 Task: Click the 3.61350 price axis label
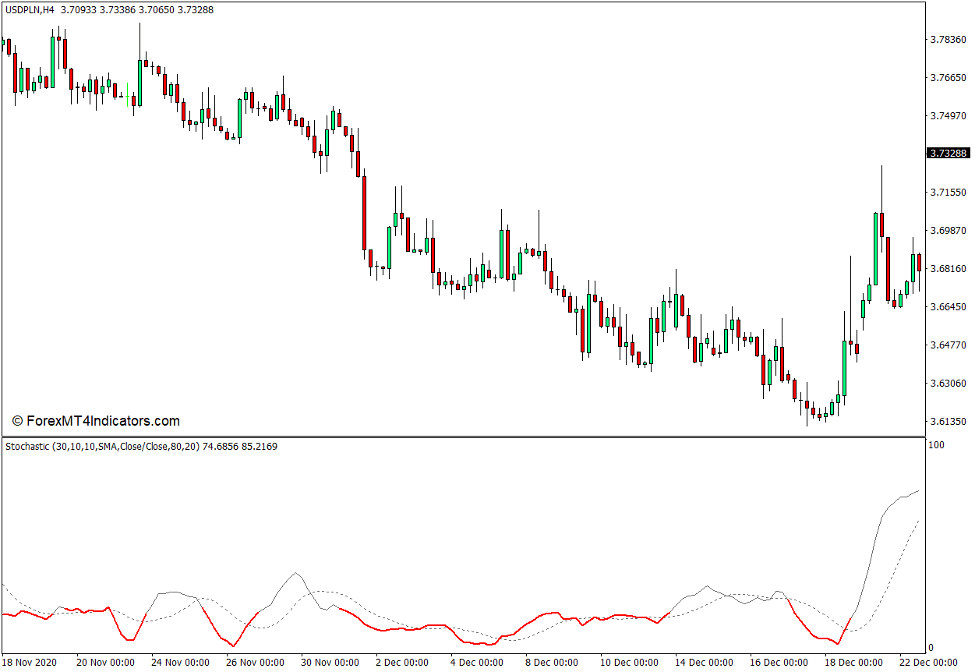(947, 421)
